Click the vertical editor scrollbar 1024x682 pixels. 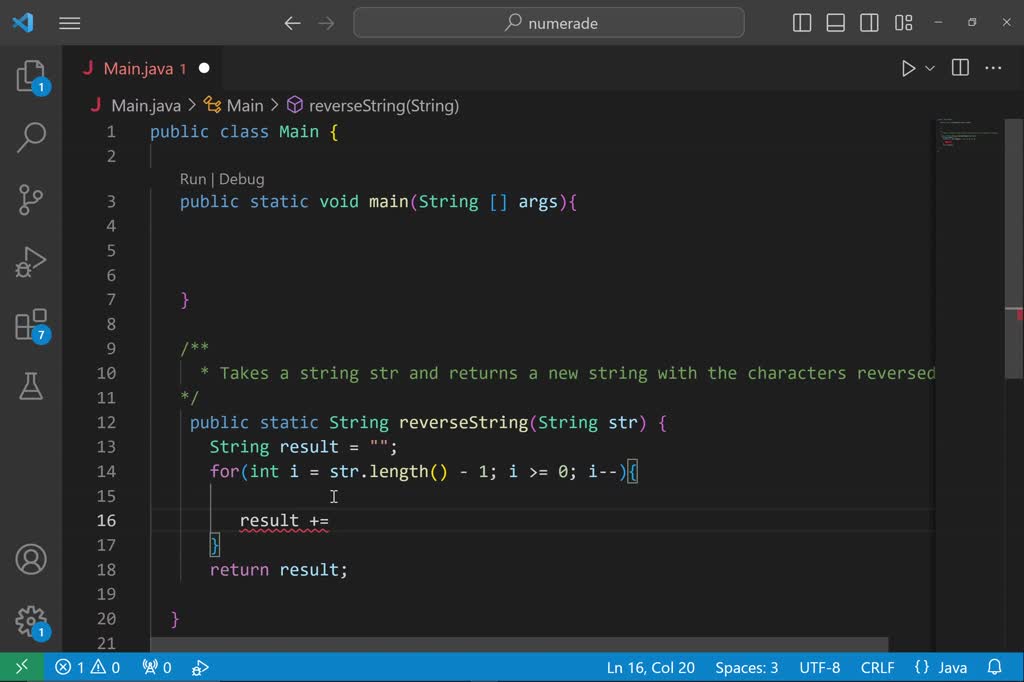click(x=1014, y=248)
